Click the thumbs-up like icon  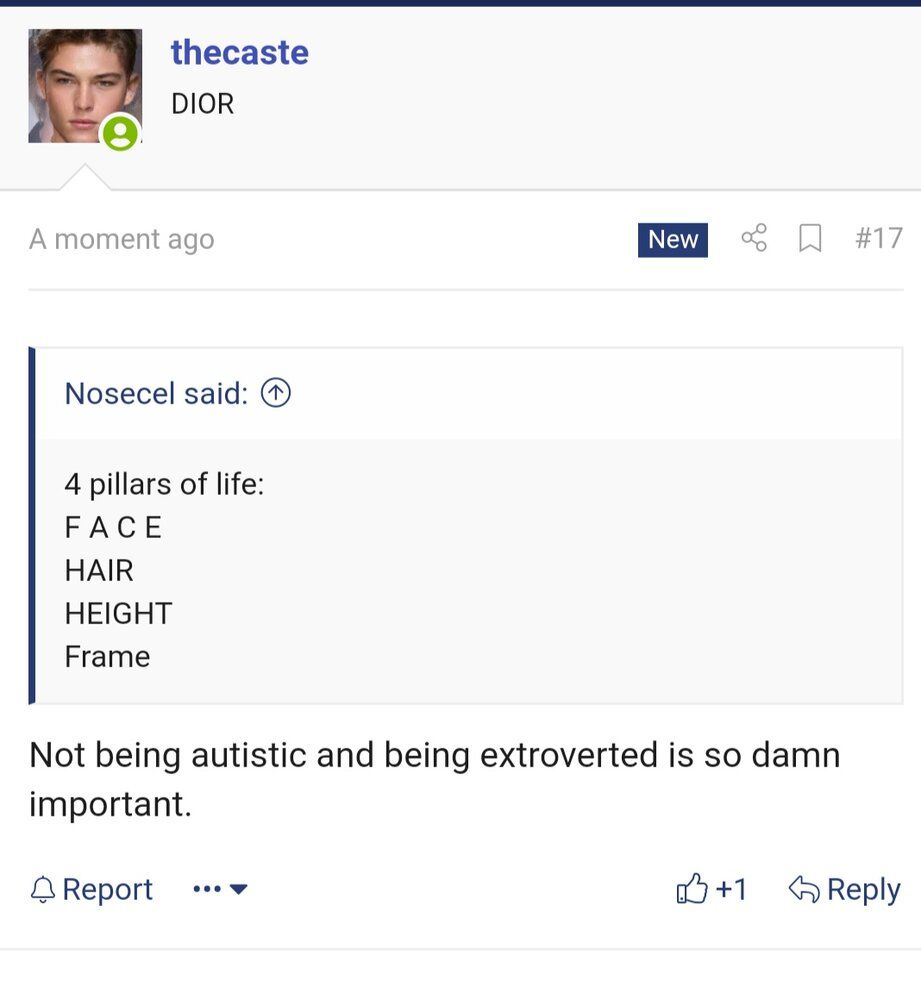pyautogui.click(x=692, y=889)
